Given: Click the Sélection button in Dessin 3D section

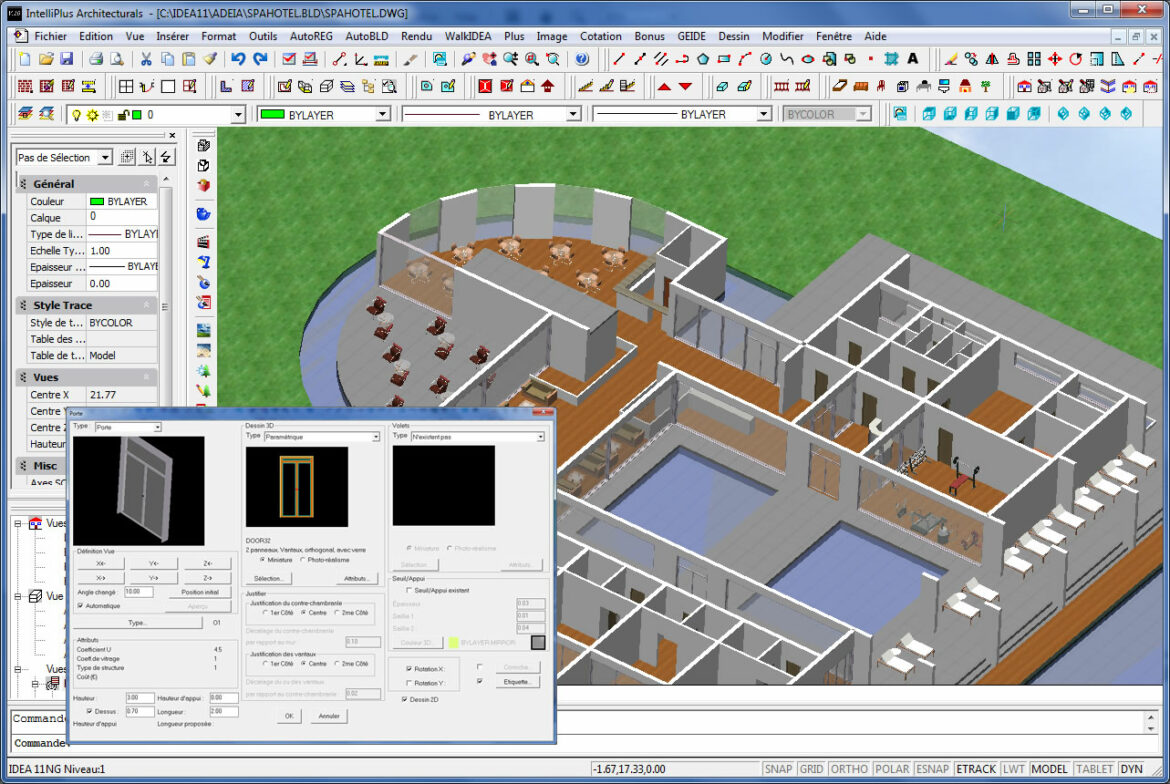Looking at the screenshot, I should coord(268,578).
